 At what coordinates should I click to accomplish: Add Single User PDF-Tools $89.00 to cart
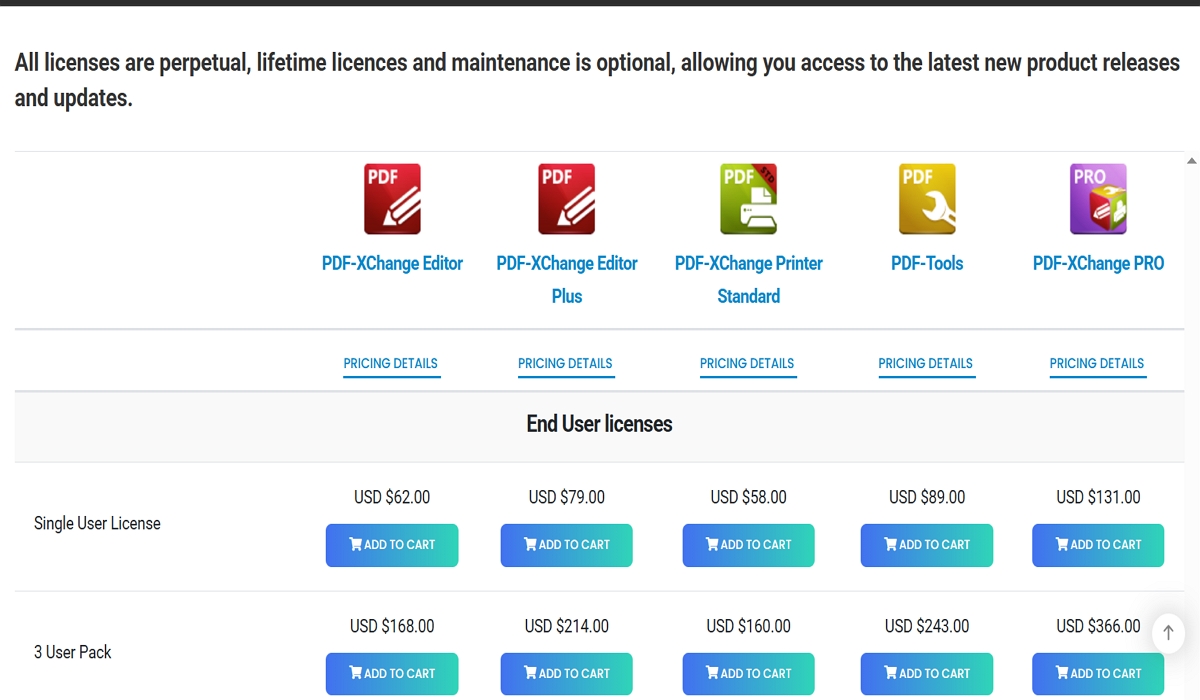click(927, 545)
